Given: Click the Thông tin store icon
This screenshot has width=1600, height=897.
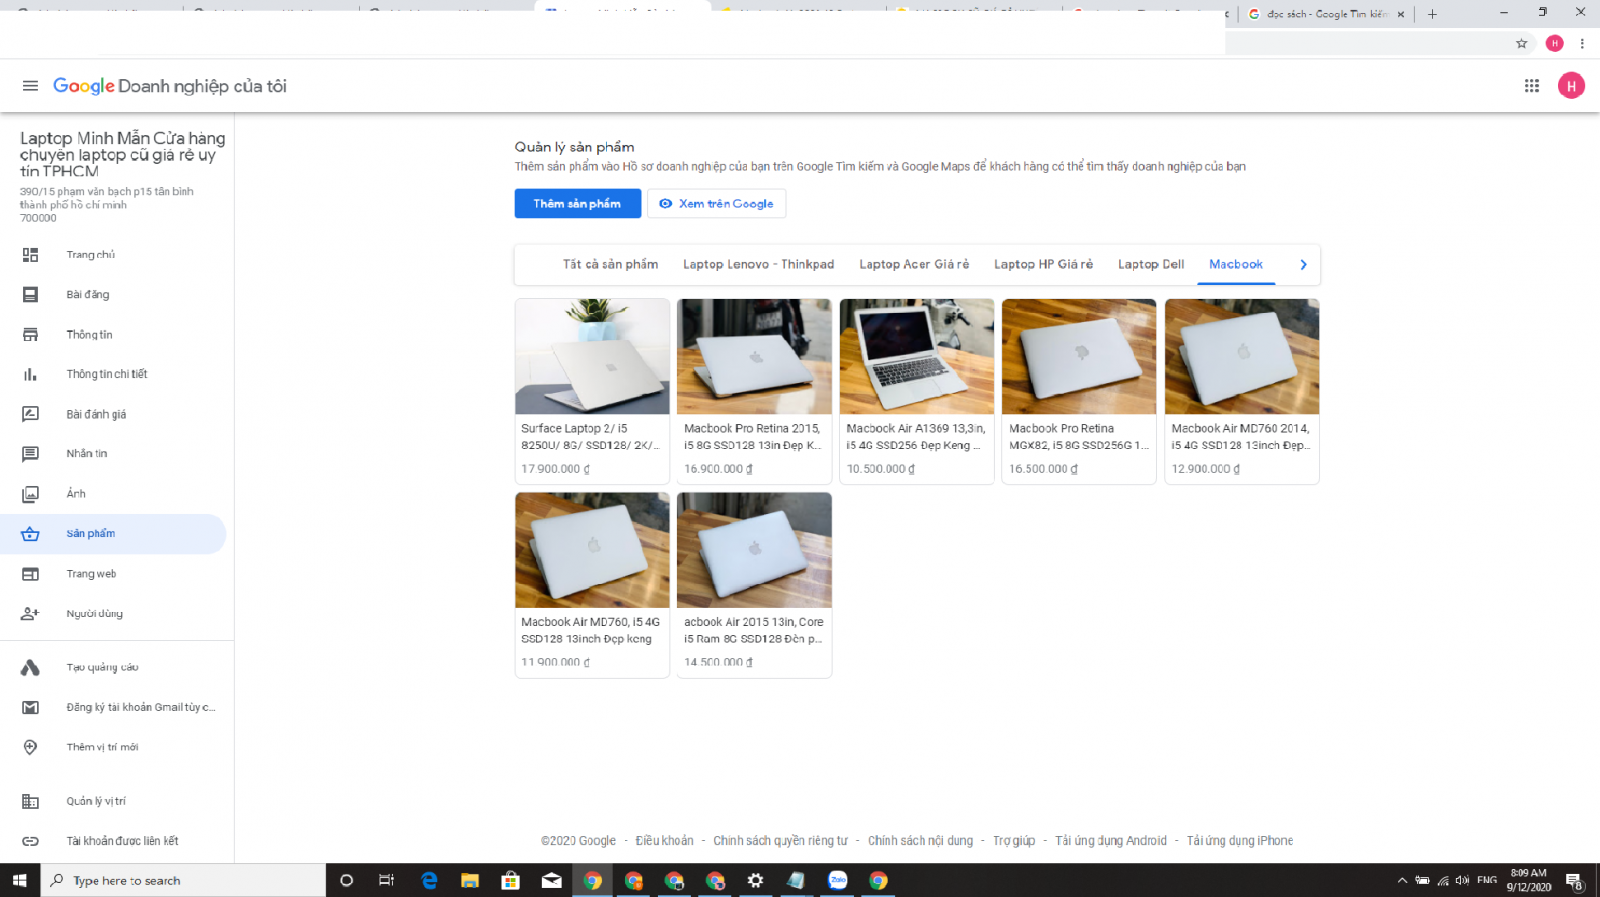Looking at the screenshot, I should point(30,335).
